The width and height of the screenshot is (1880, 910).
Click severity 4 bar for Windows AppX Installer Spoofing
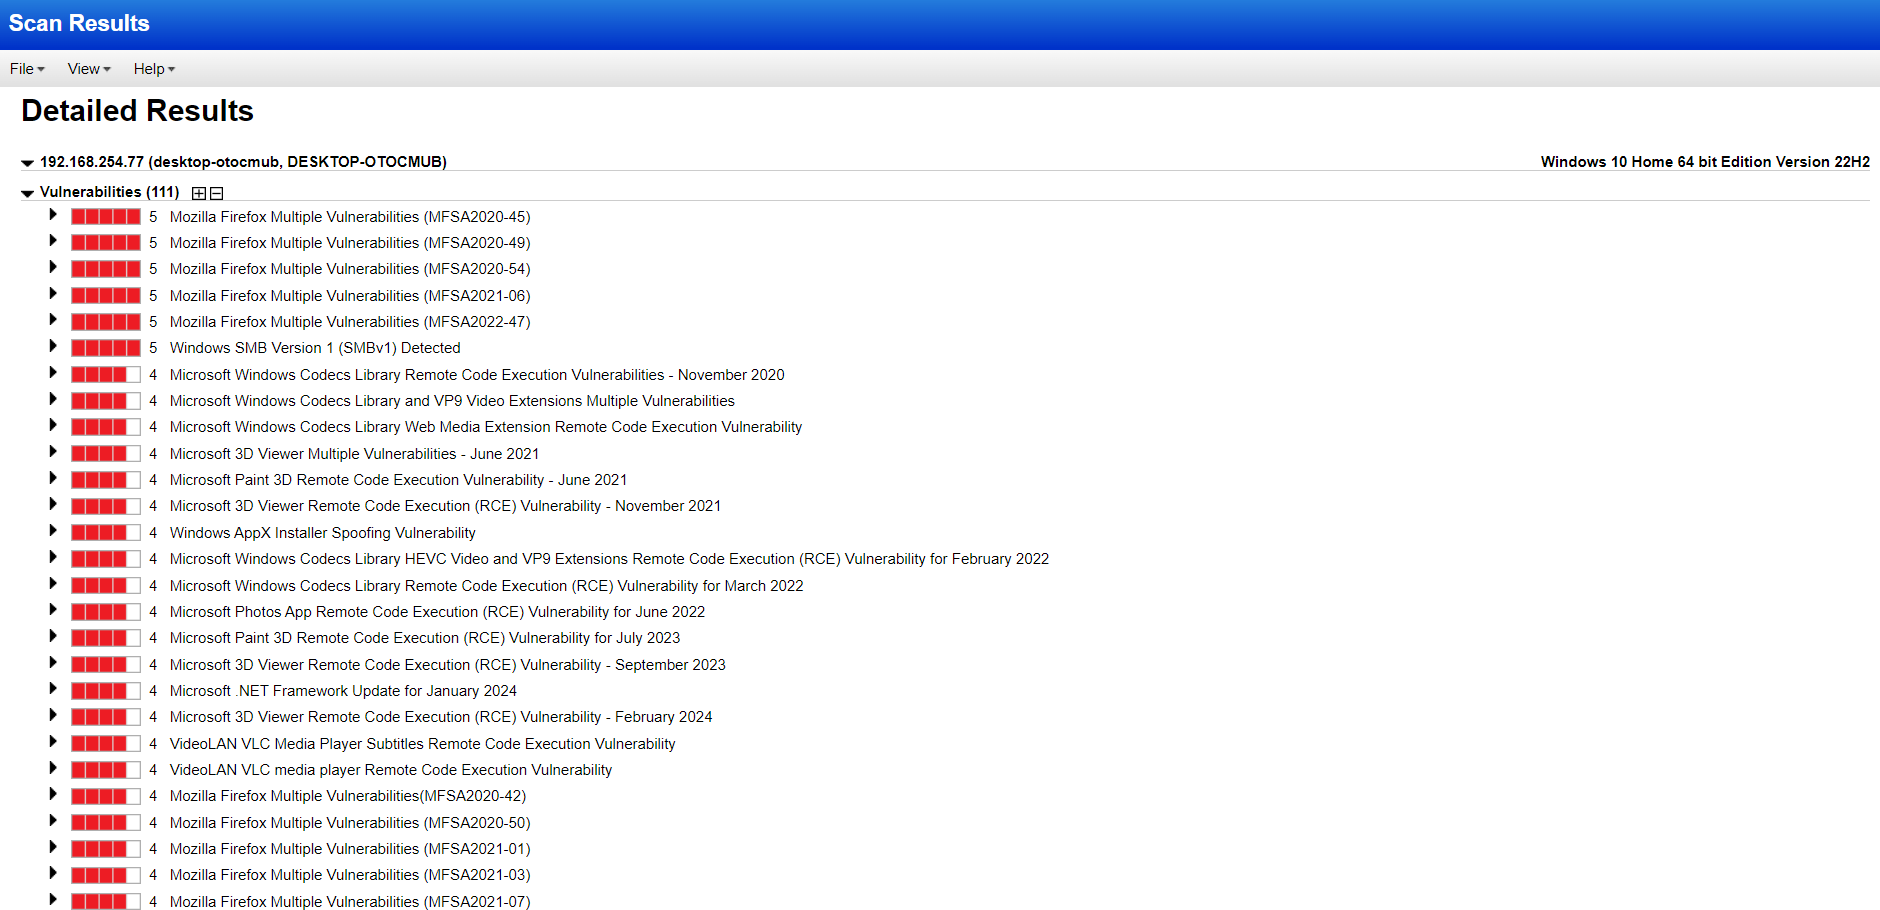[106, 533]
